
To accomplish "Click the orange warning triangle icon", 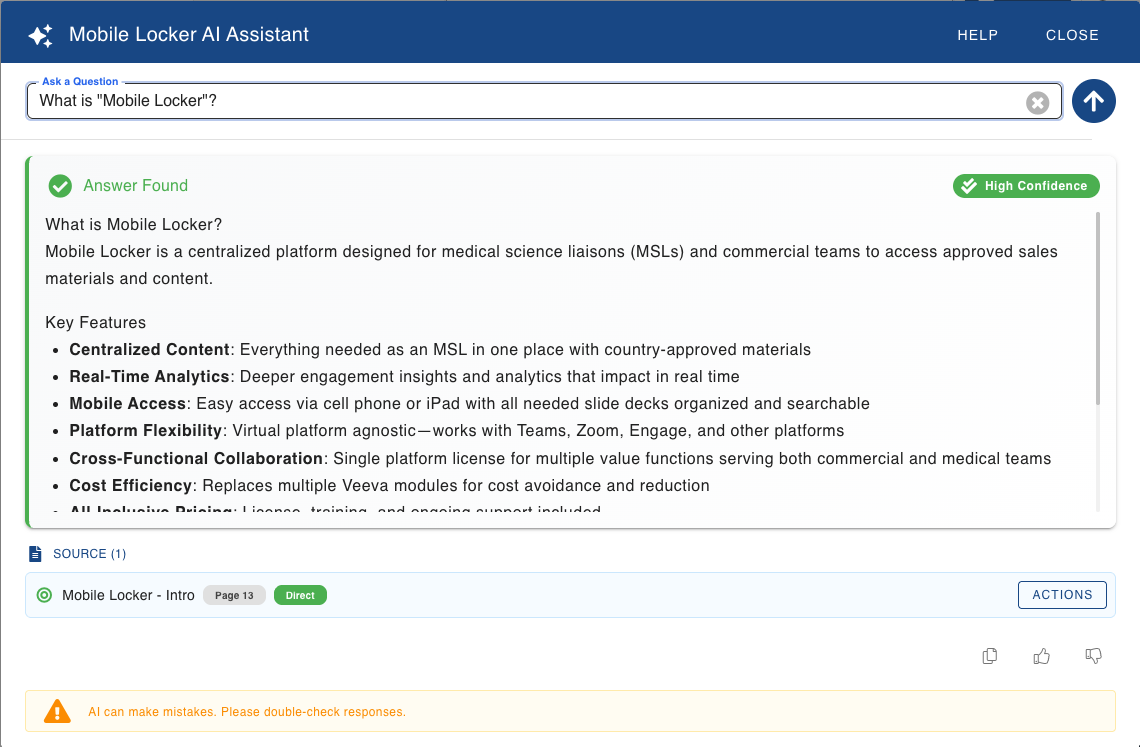I will tap(57, 711).
